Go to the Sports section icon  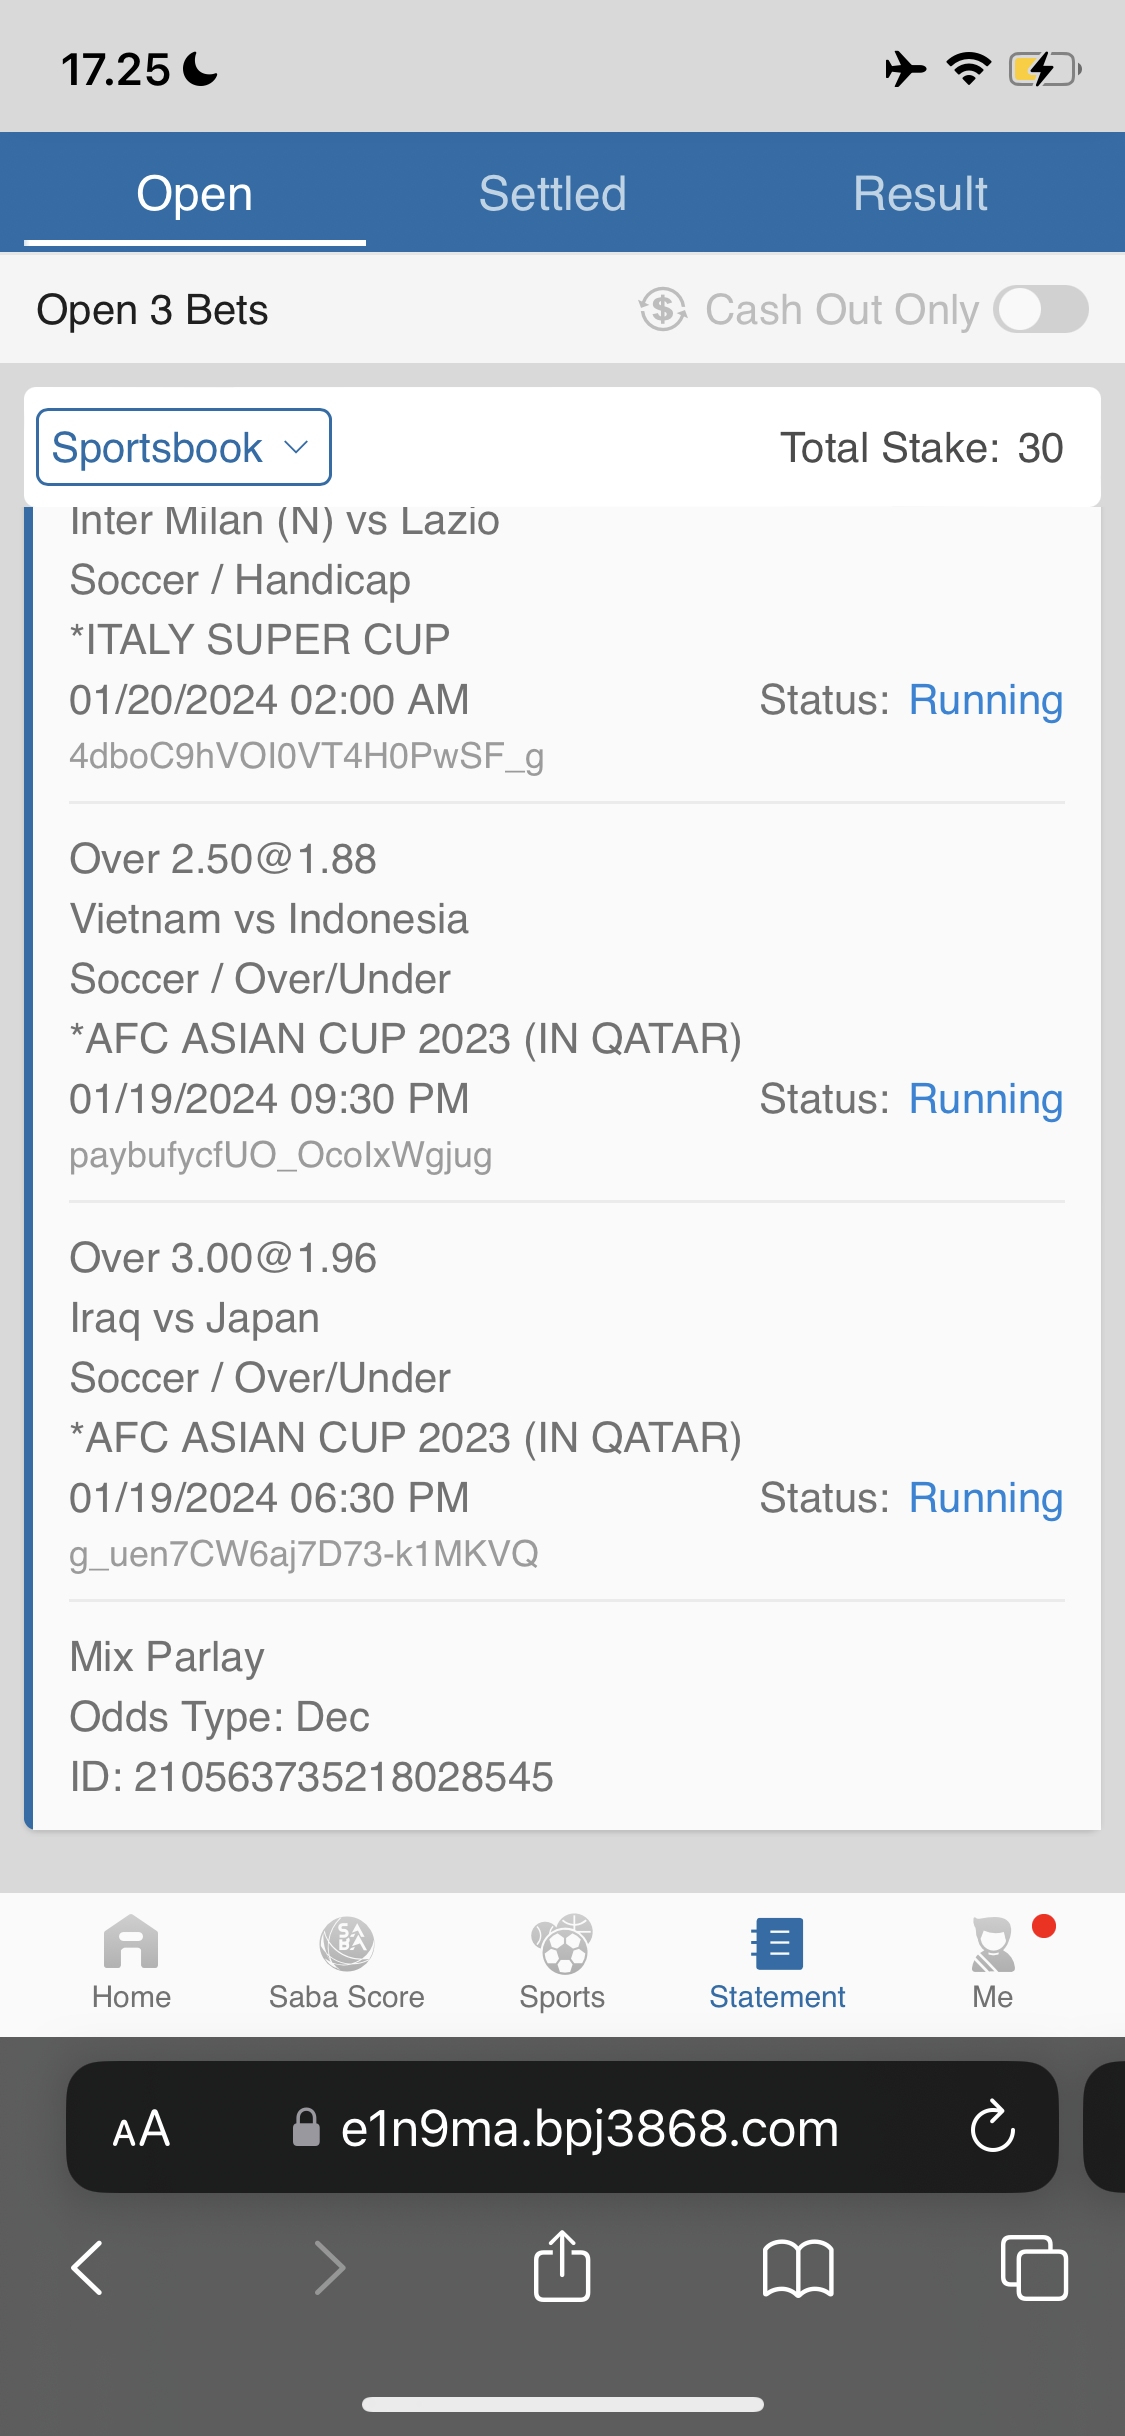(x=562, y=1943)
